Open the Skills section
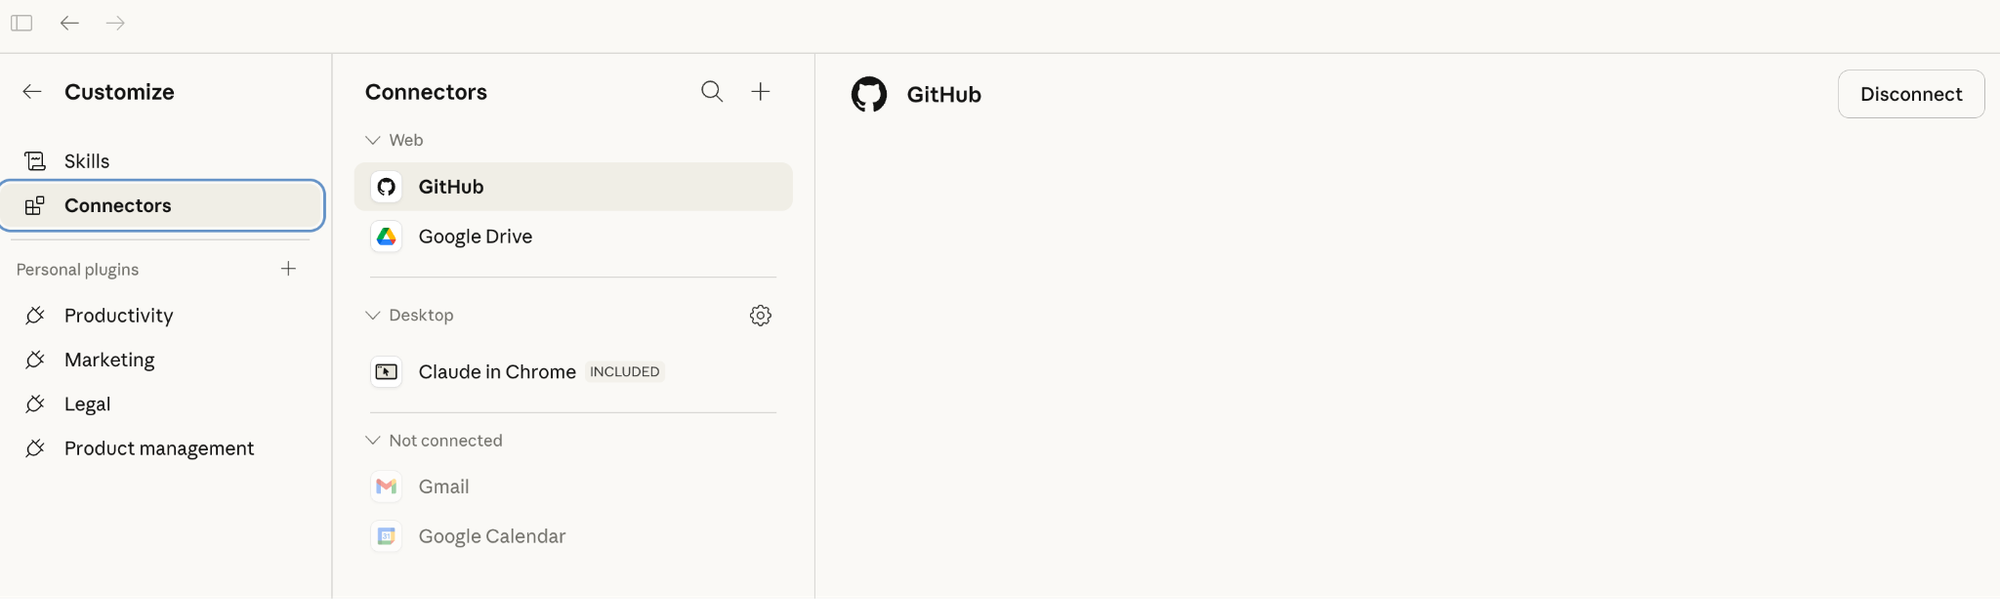Screen dimensions: 2000x599 [87, 161]
